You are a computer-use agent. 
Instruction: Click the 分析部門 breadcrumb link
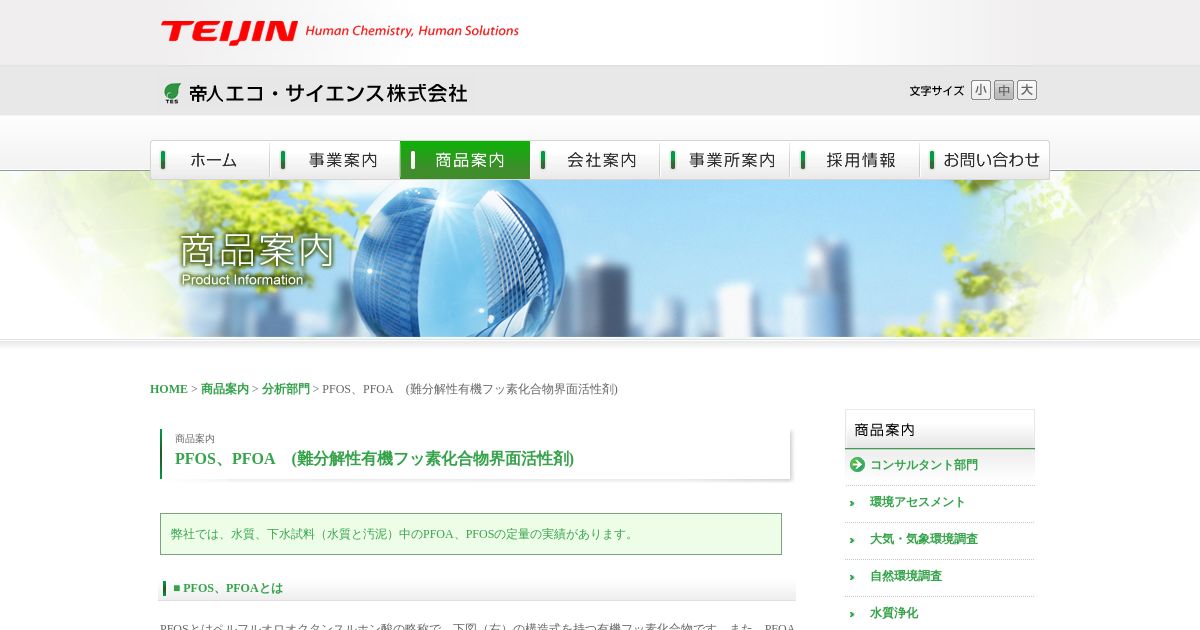[x=286, y=389]
